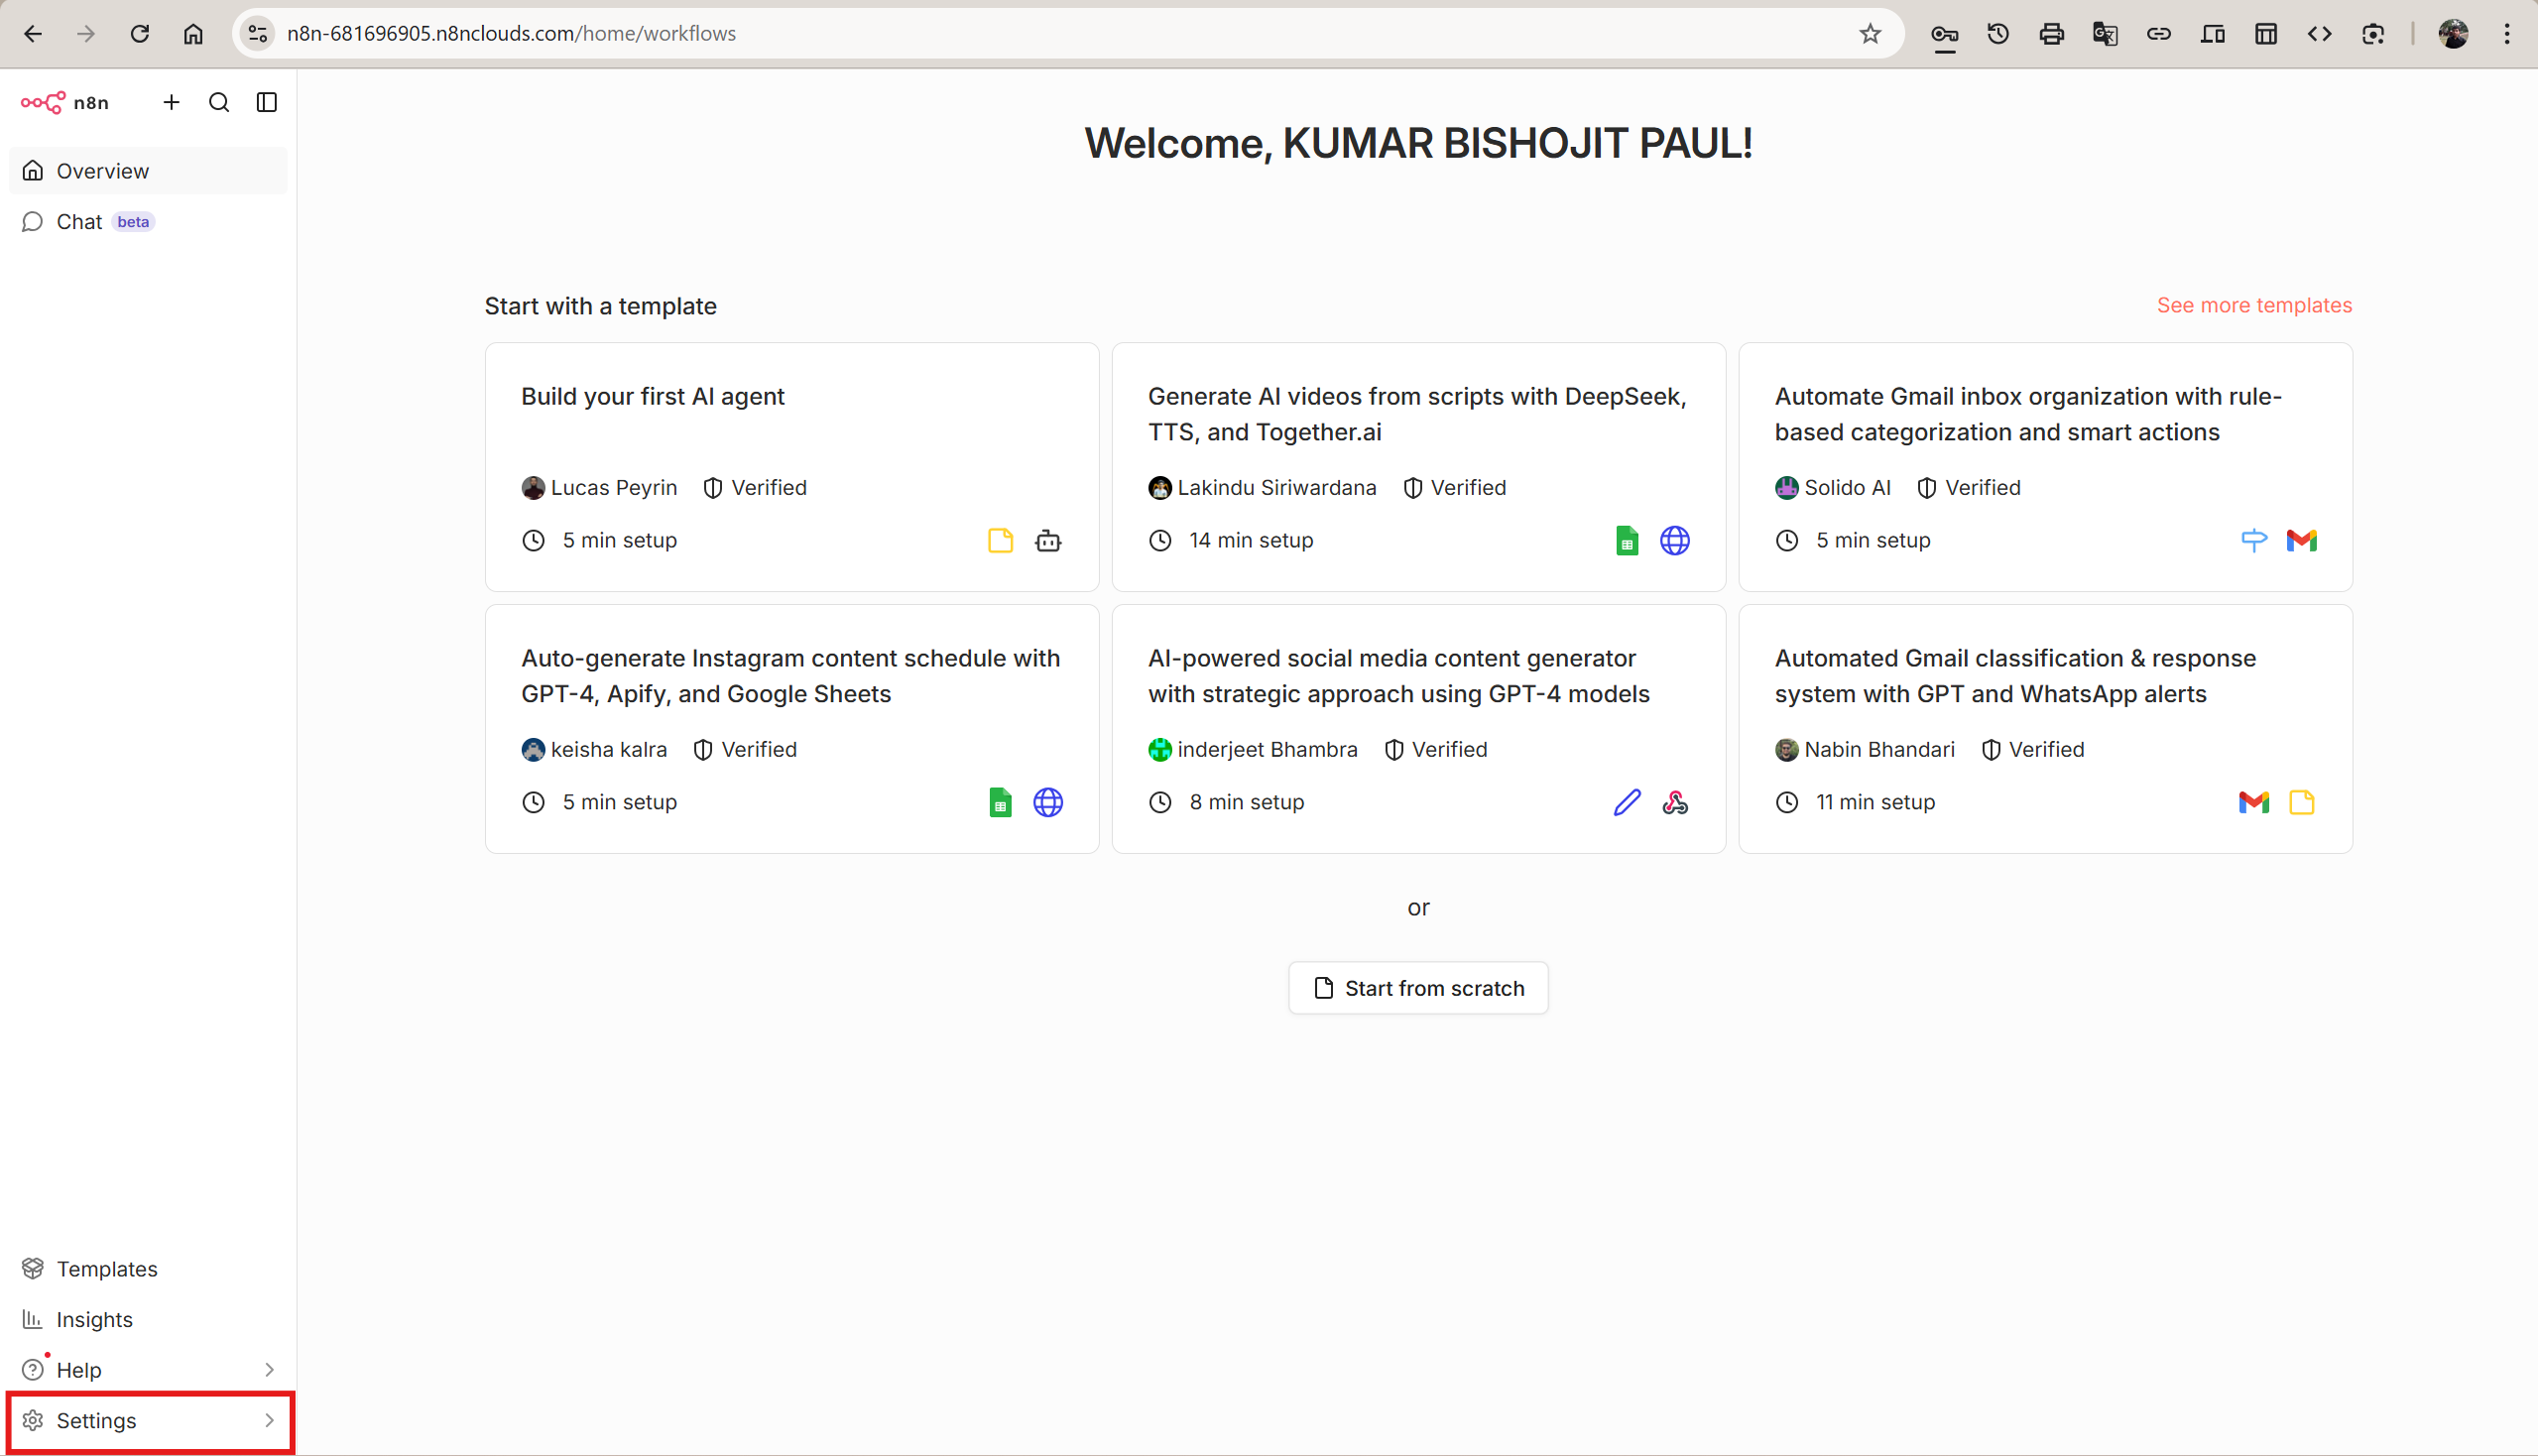Open the browser three-dot menu
Screen dimensions: 2538x1456
point(2507,34)
